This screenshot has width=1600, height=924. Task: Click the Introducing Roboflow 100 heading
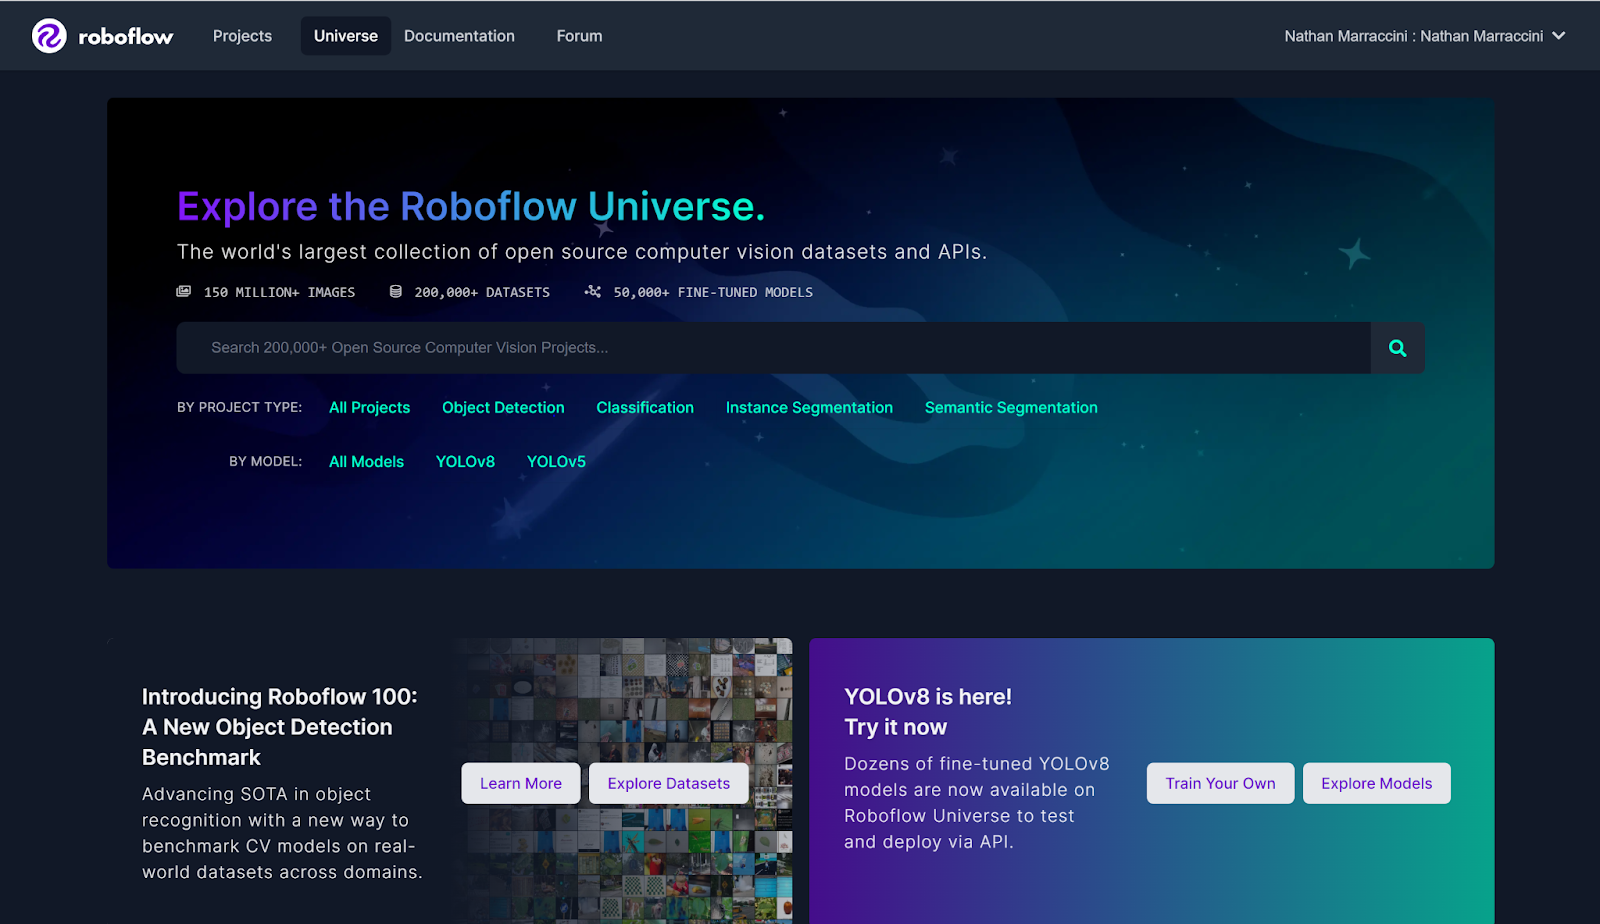[280, 727]
